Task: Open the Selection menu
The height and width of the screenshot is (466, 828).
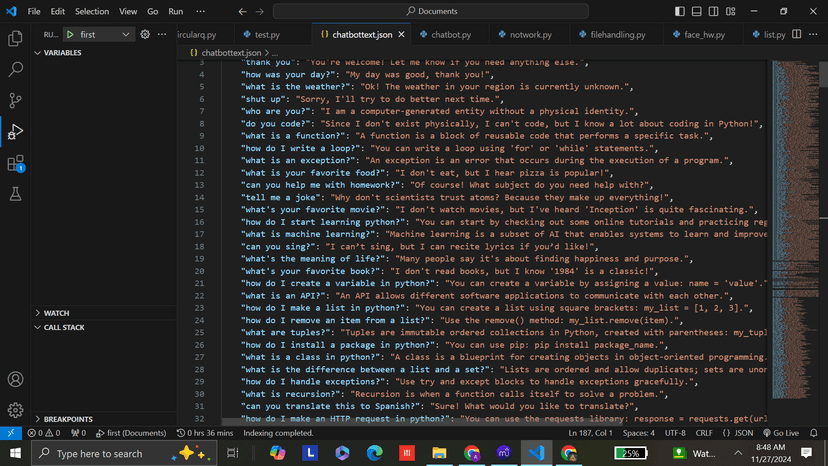Action: (x=92, y=11)
